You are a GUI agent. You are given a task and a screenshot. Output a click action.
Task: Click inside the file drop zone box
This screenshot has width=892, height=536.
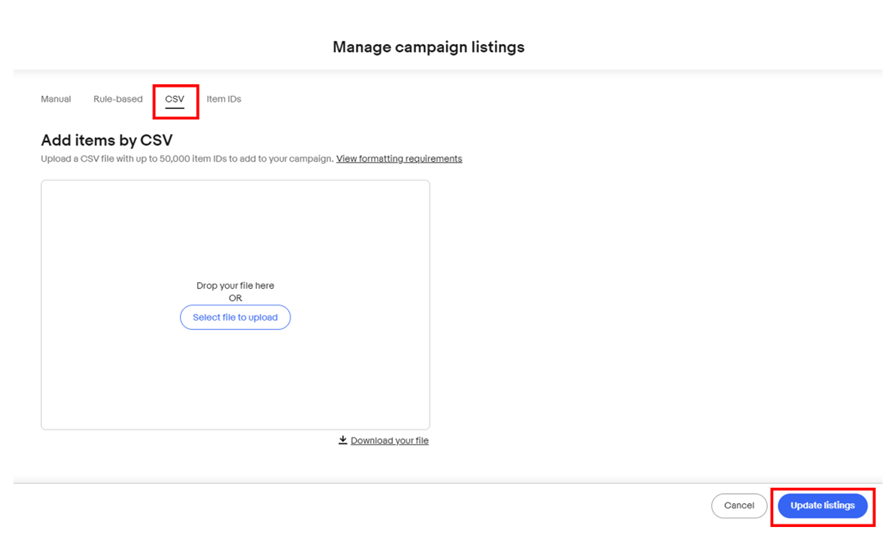tap(236, 305)
